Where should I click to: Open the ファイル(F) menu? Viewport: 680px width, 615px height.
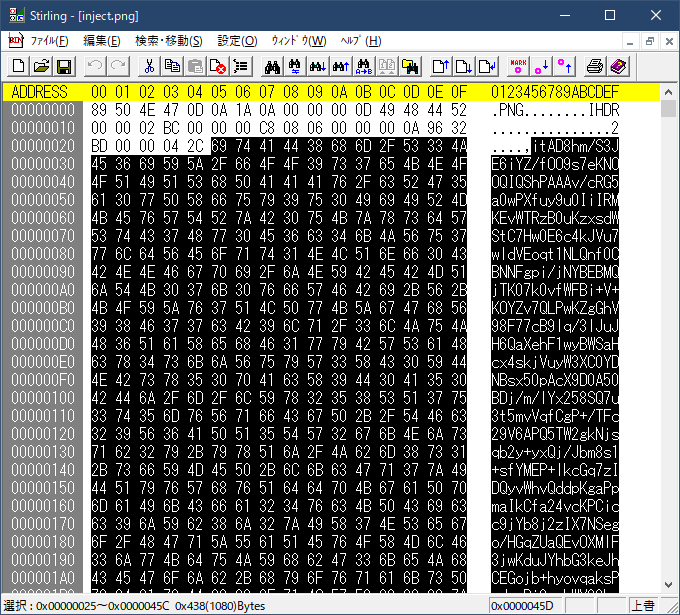click(49, 41)
